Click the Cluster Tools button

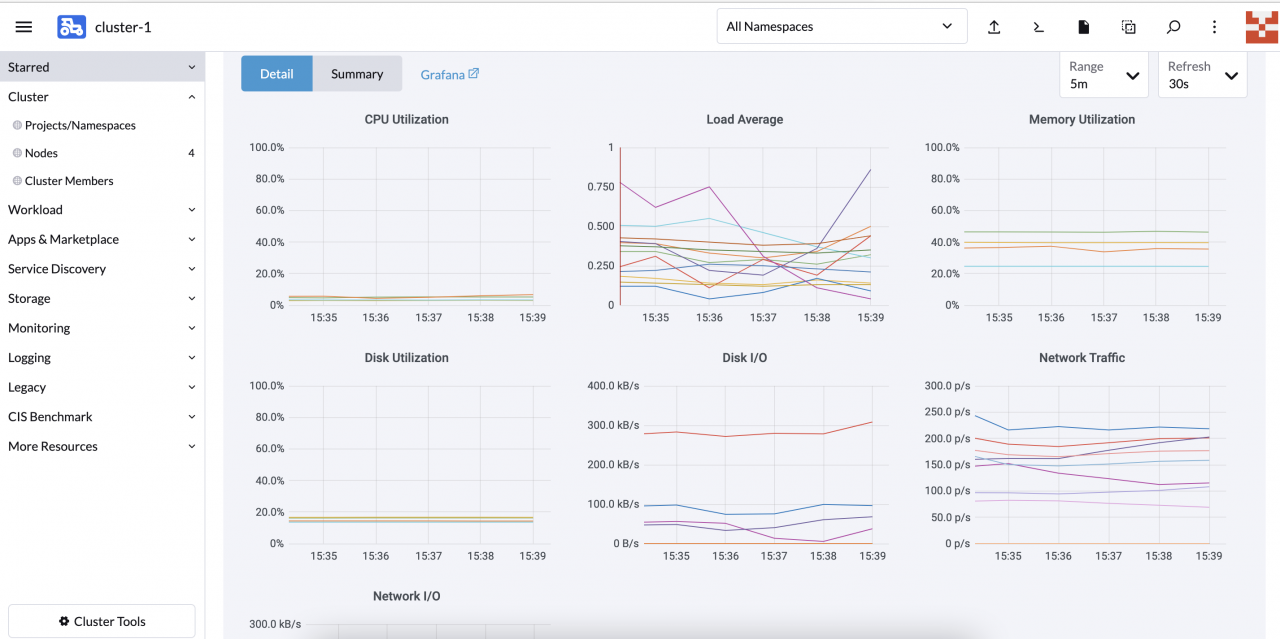[102, 621]
